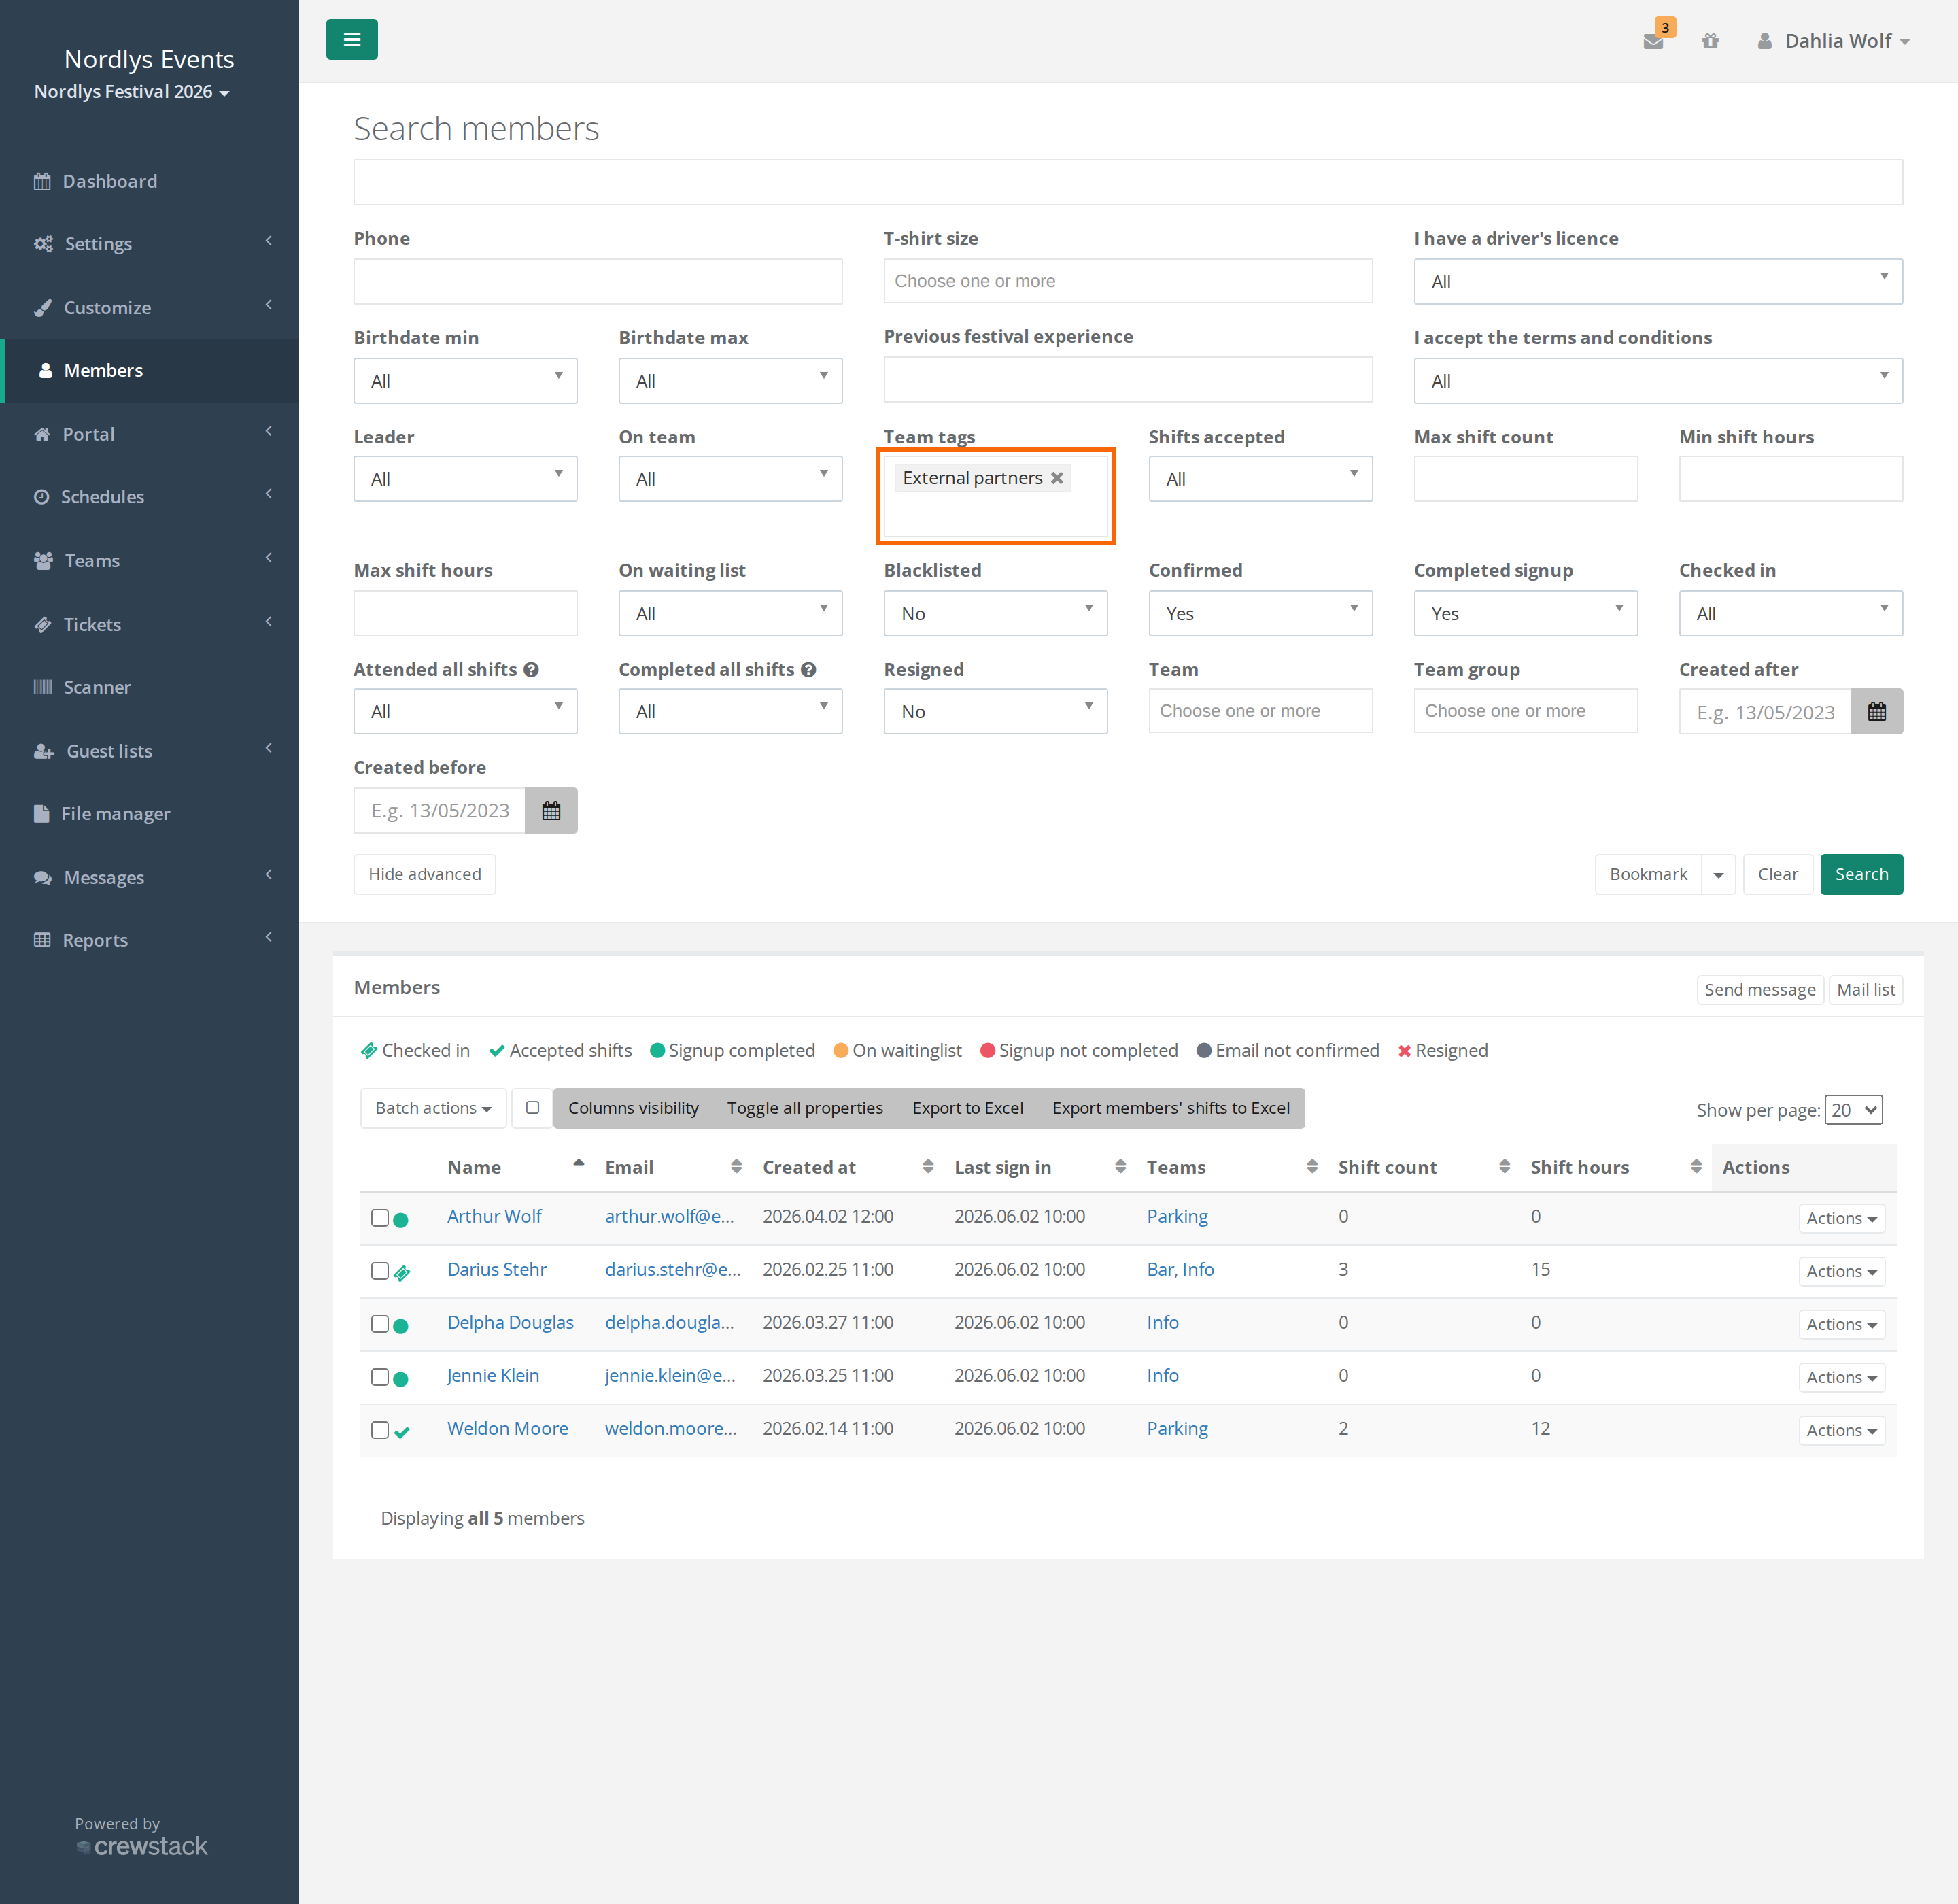The height and width of the screenshot is (1904, 1958).
Task: Sort by Teams column arrows
Action: pos(1312,1166)
